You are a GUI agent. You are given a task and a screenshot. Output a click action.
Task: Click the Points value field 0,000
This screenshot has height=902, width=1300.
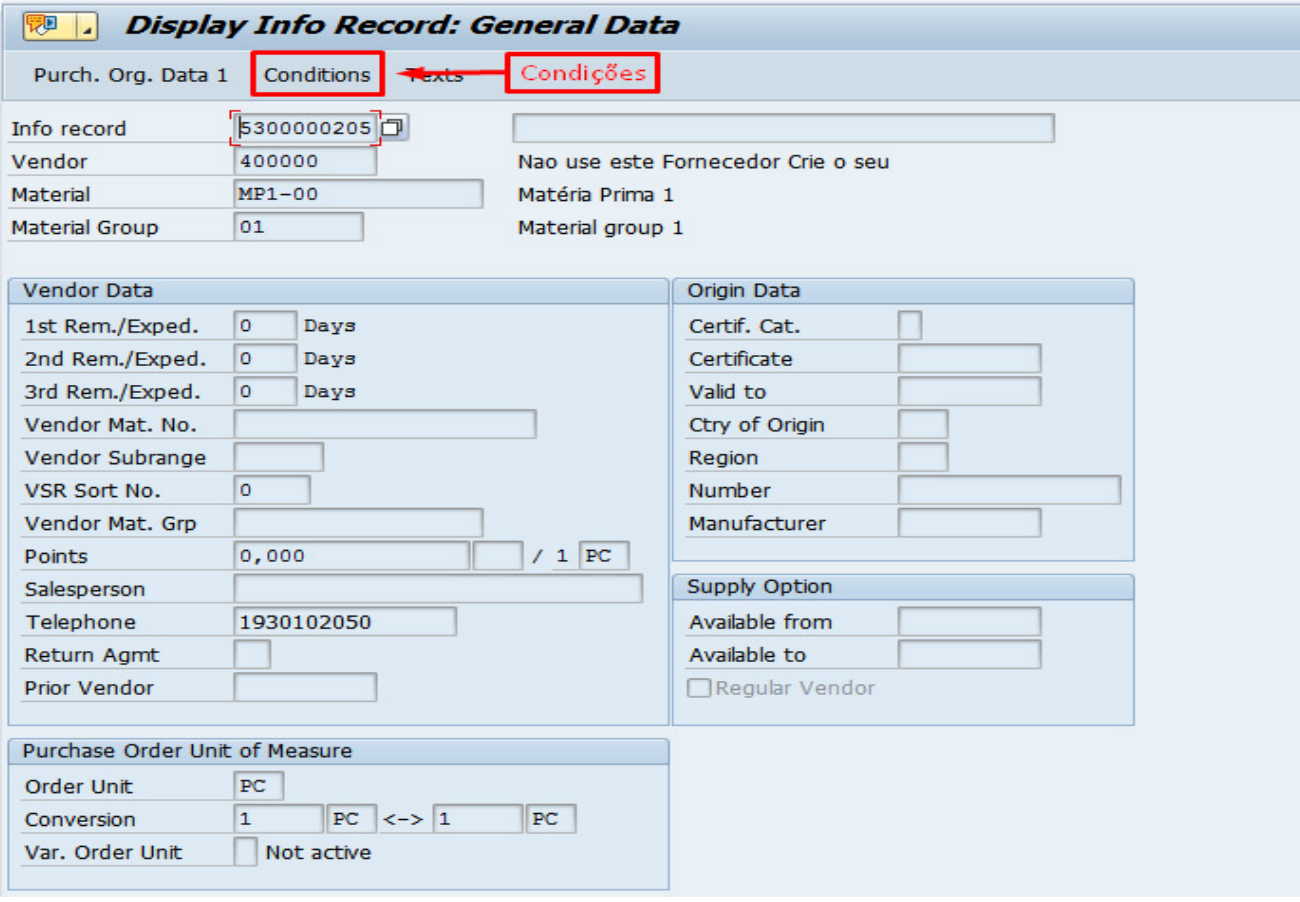351,556
